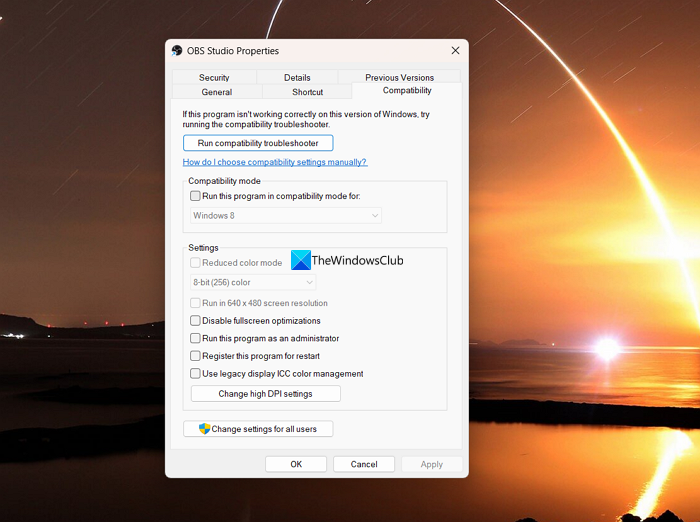Expand the 8-bit (256) color dropdown

click(x=253, y=282)
